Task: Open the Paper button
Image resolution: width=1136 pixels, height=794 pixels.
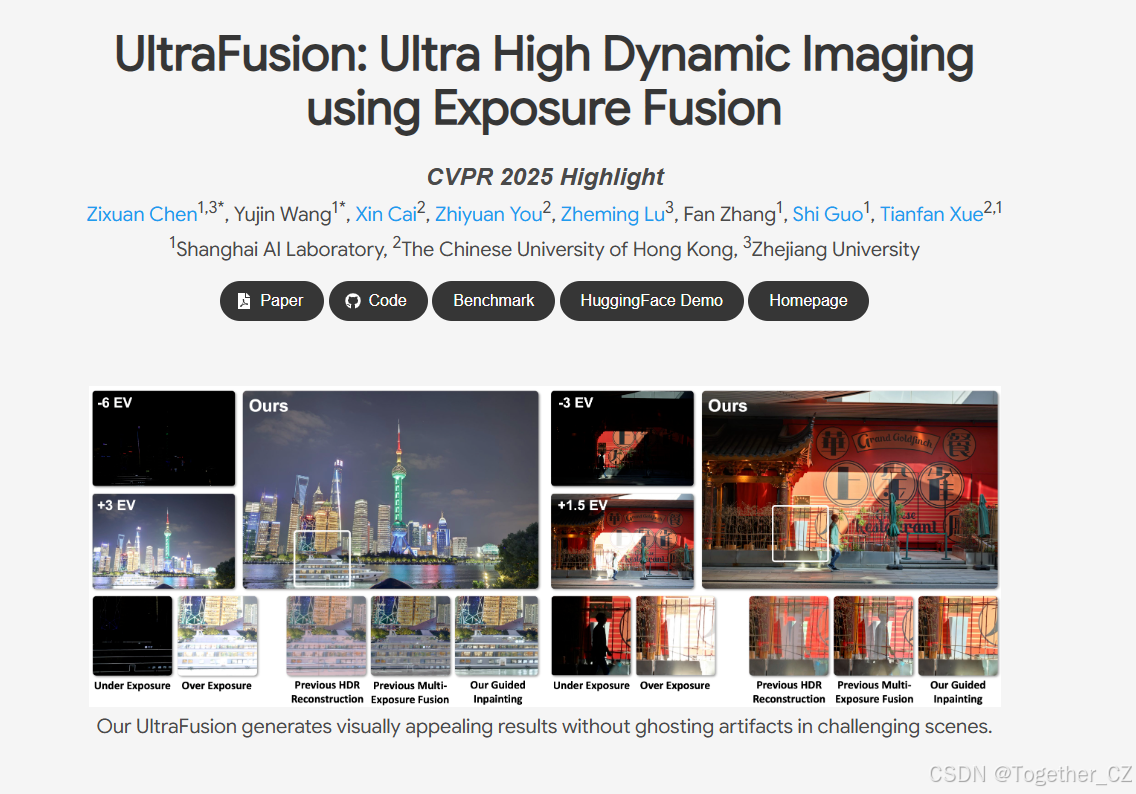Action: (271, 300)
